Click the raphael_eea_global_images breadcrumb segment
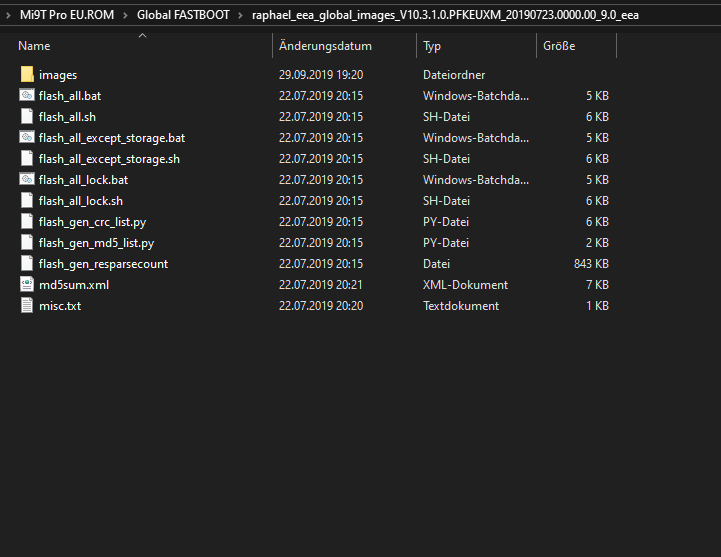 445,15
